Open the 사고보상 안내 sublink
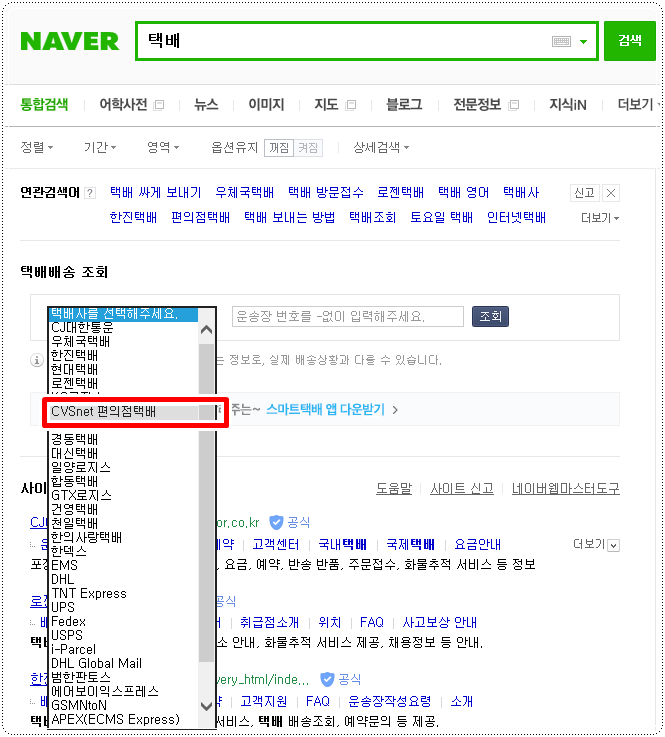665x737 pixels. [x=439, y=622]
